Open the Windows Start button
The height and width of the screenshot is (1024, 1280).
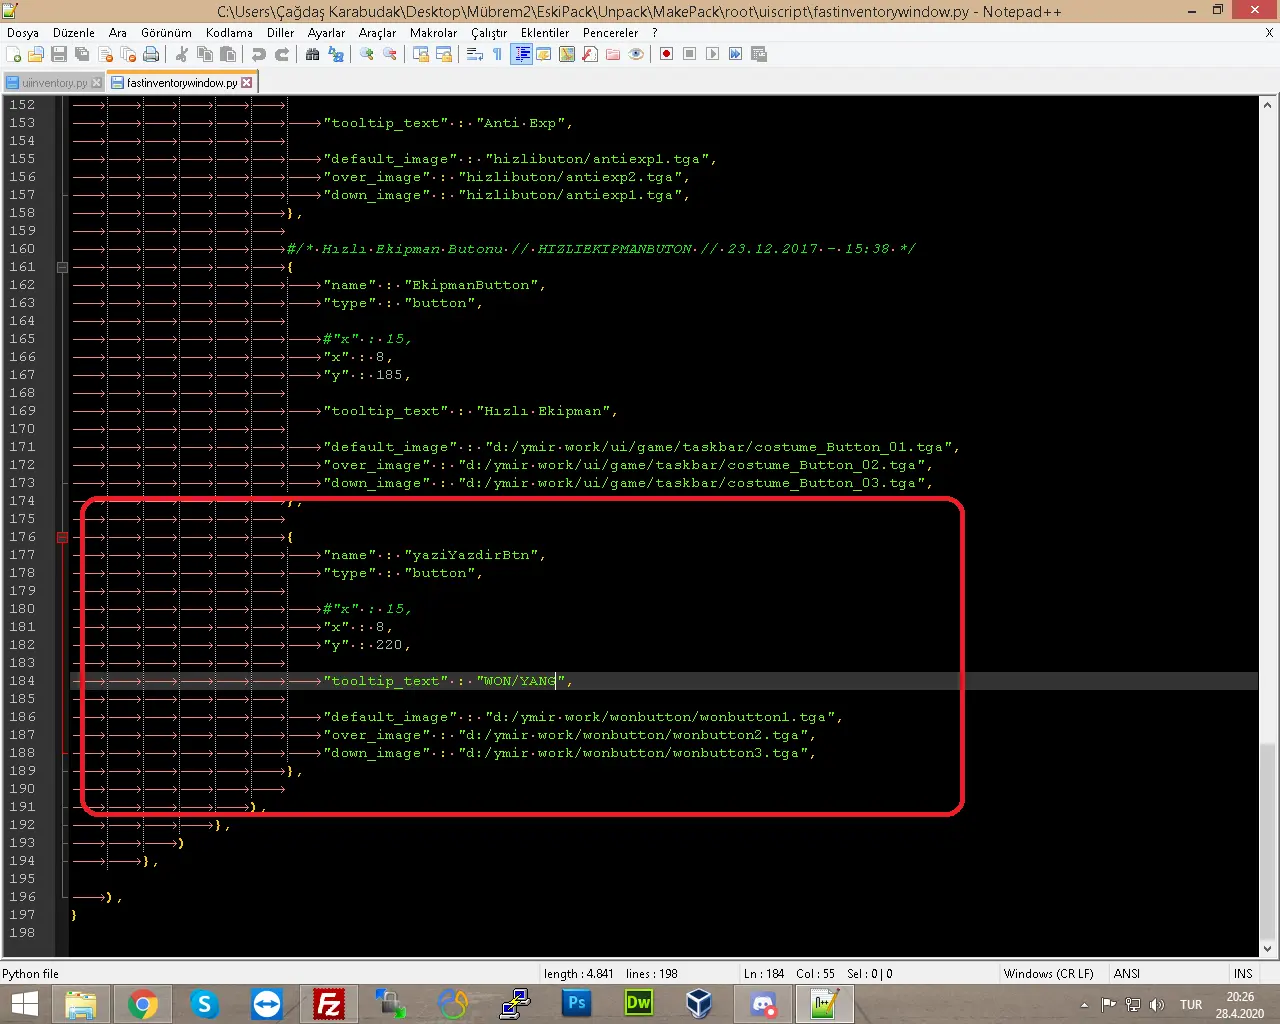coord(24,1004)
